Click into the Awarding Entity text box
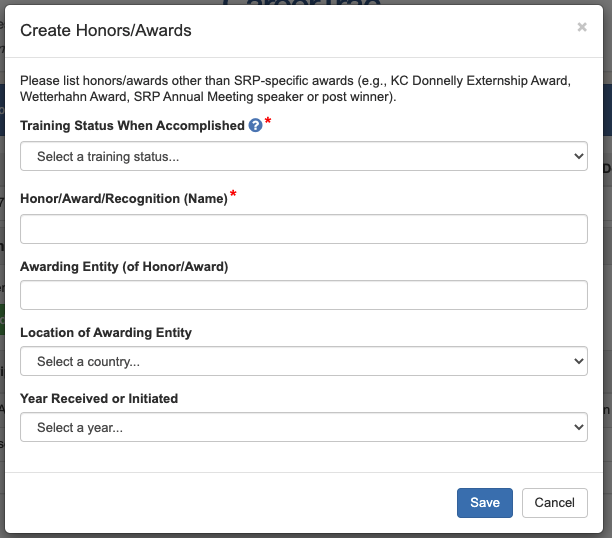This screenshot has height=538, width=612. (x=303, y=295)
